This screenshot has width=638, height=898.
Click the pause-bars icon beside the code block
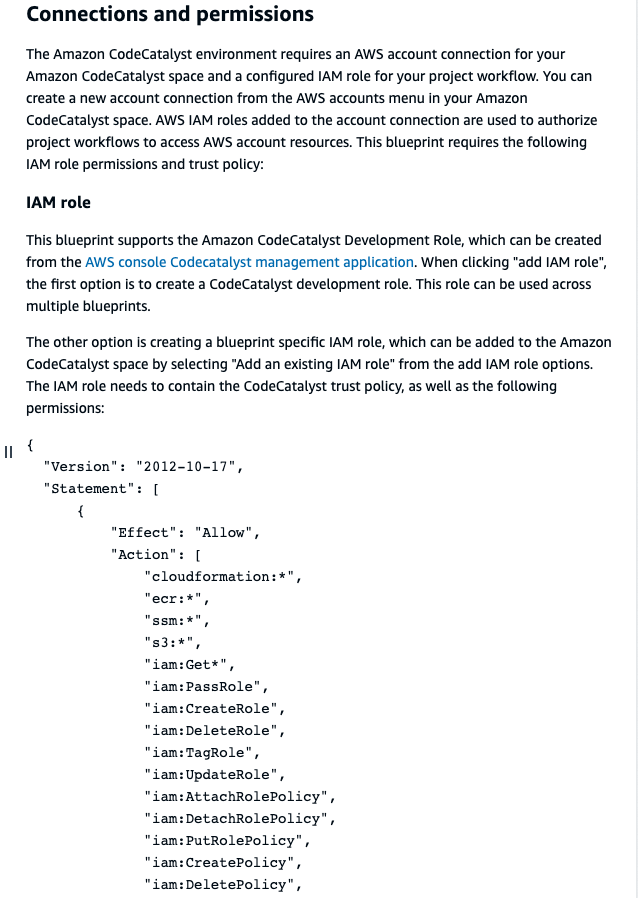click(9, 451)
